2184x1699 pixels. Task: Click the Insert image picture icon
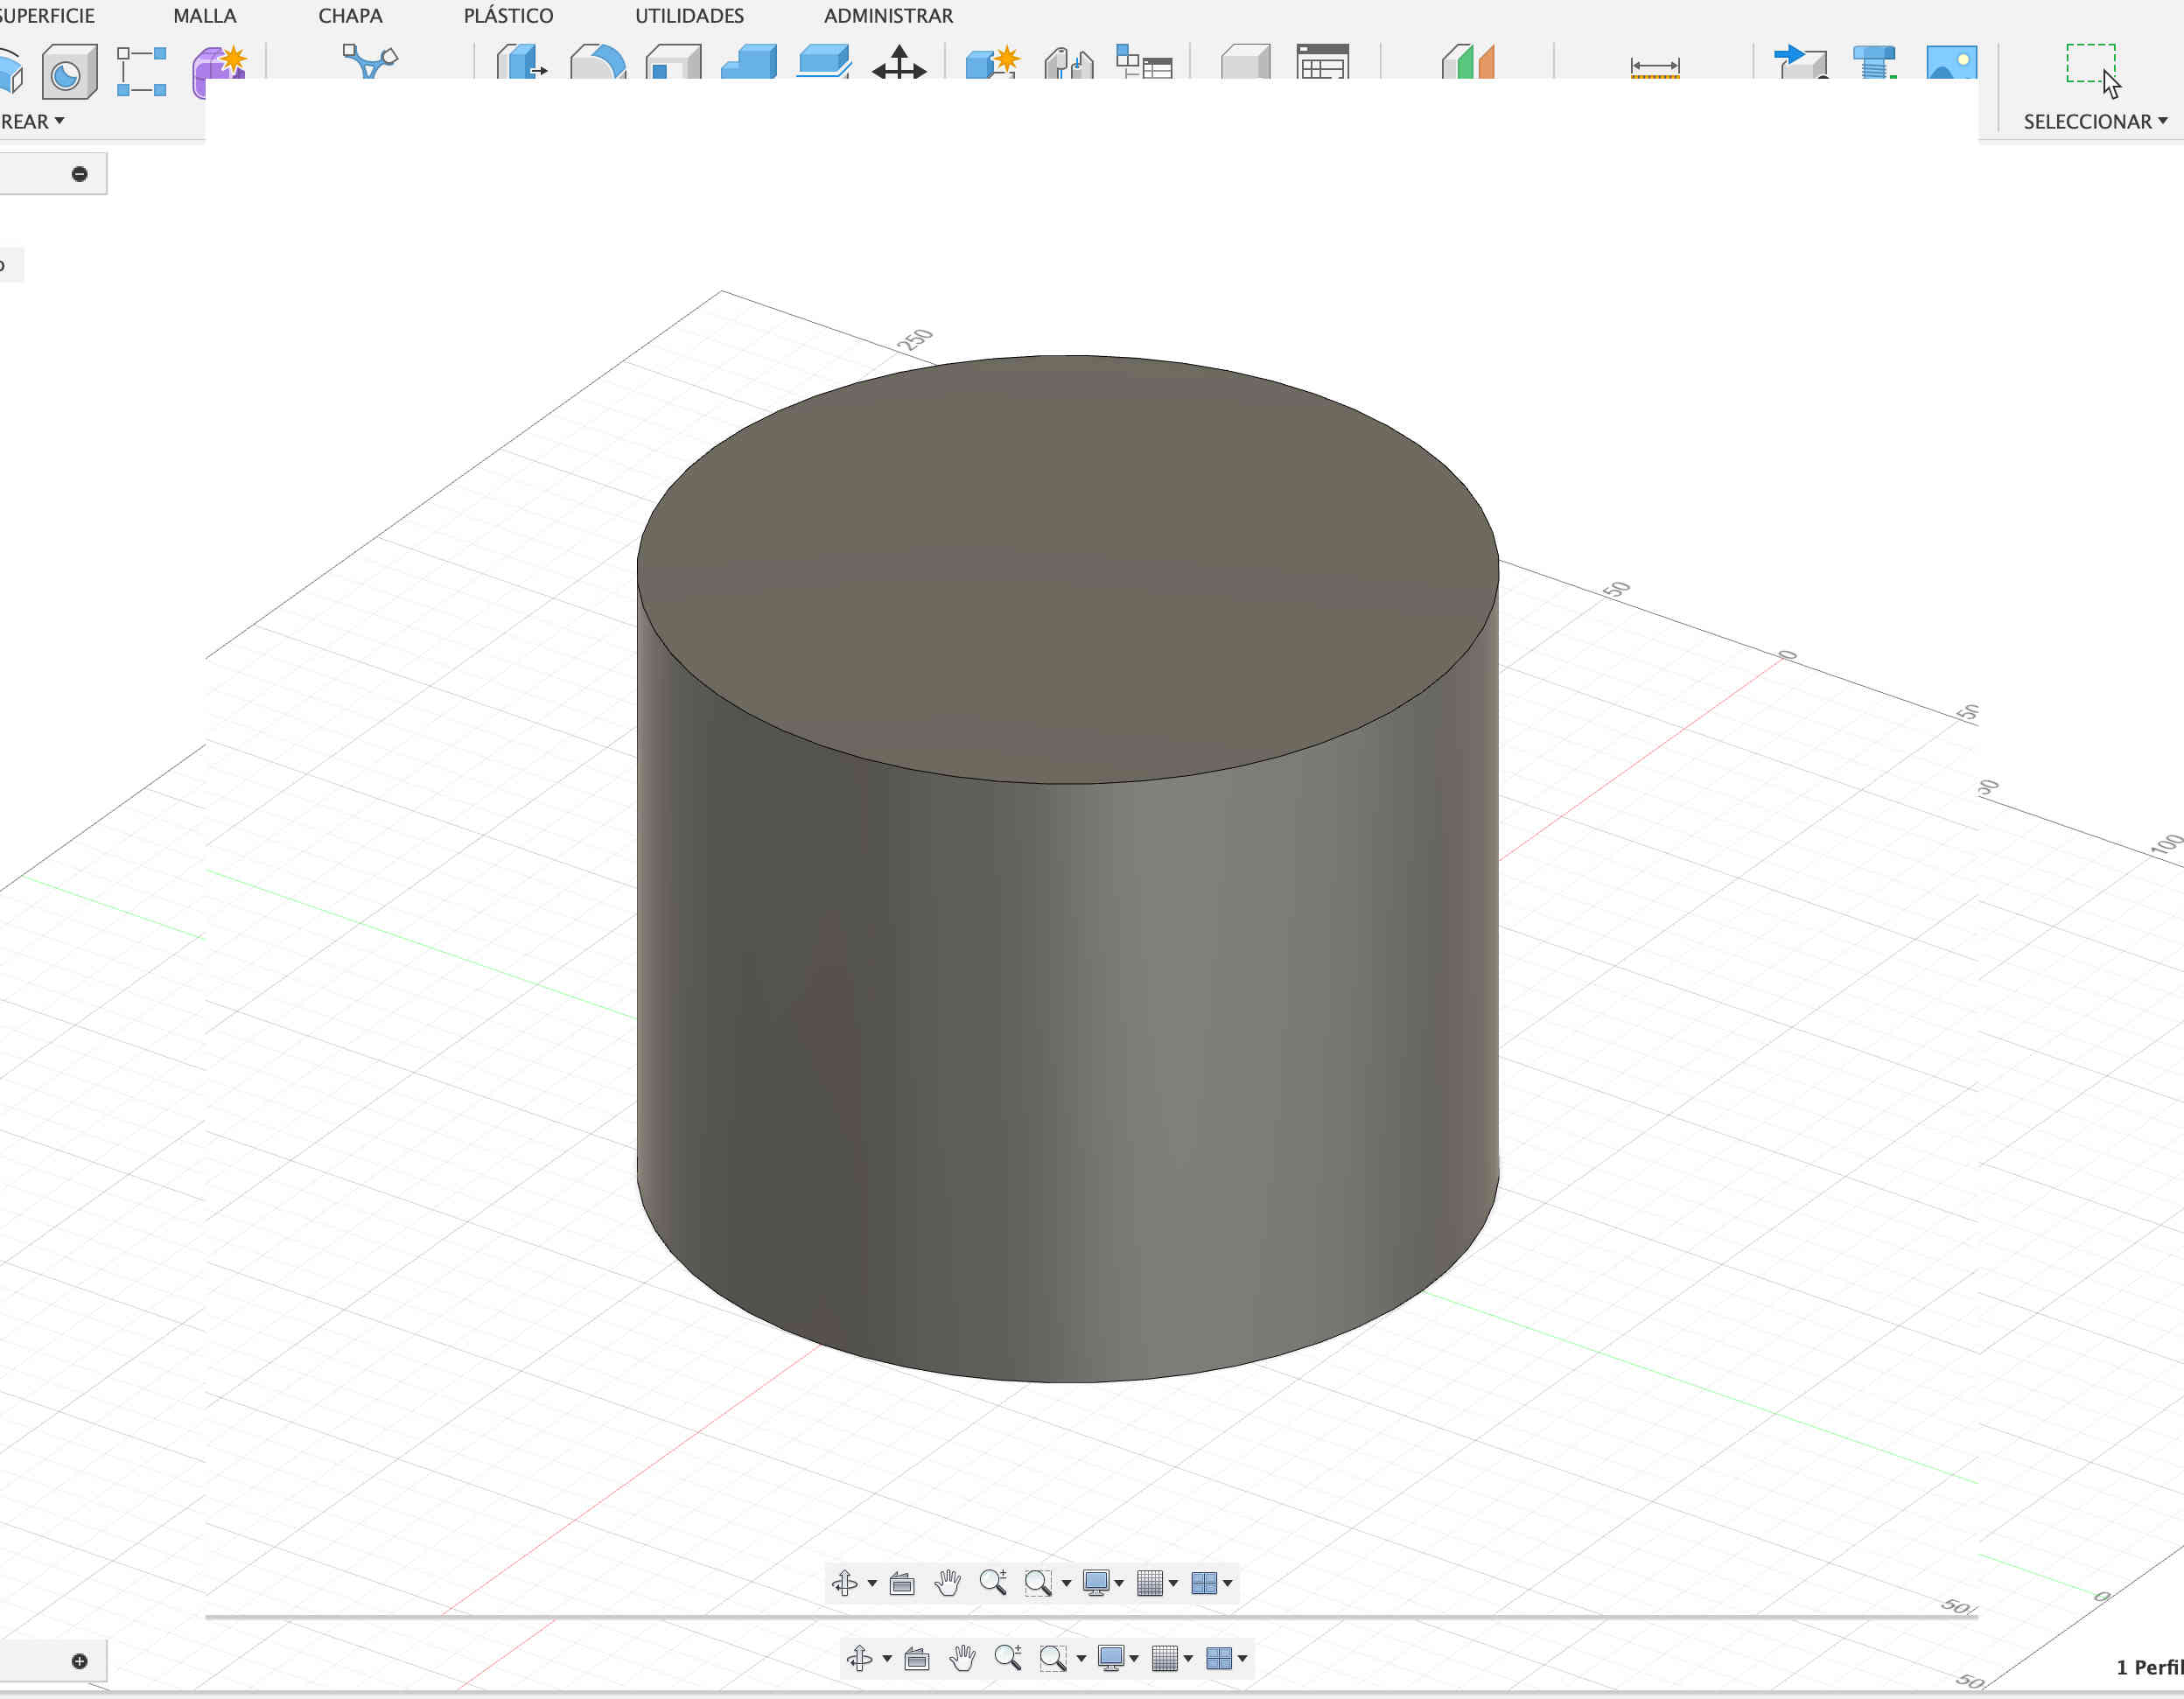click(x=1951, y=61)
